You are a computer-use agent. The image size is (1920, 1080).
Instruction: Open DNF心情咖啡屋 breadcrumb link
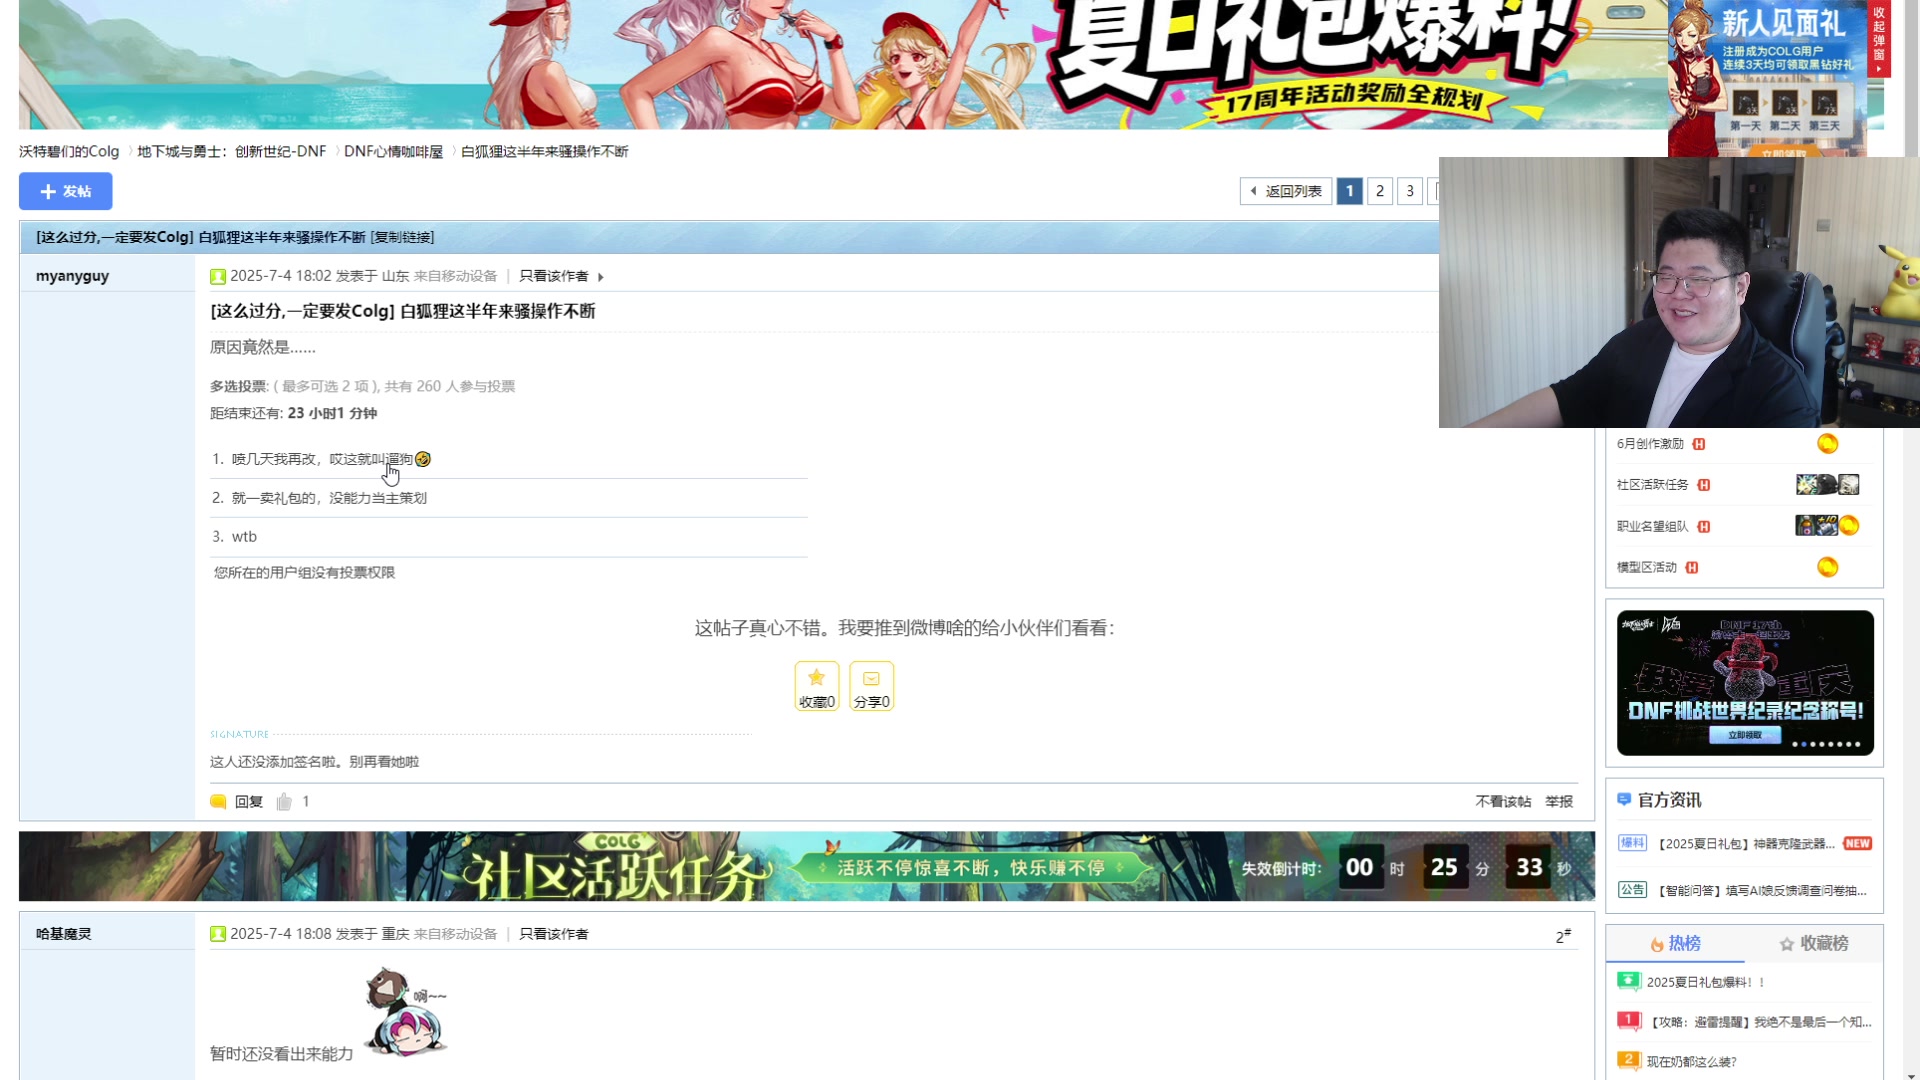tap(393, 152)
